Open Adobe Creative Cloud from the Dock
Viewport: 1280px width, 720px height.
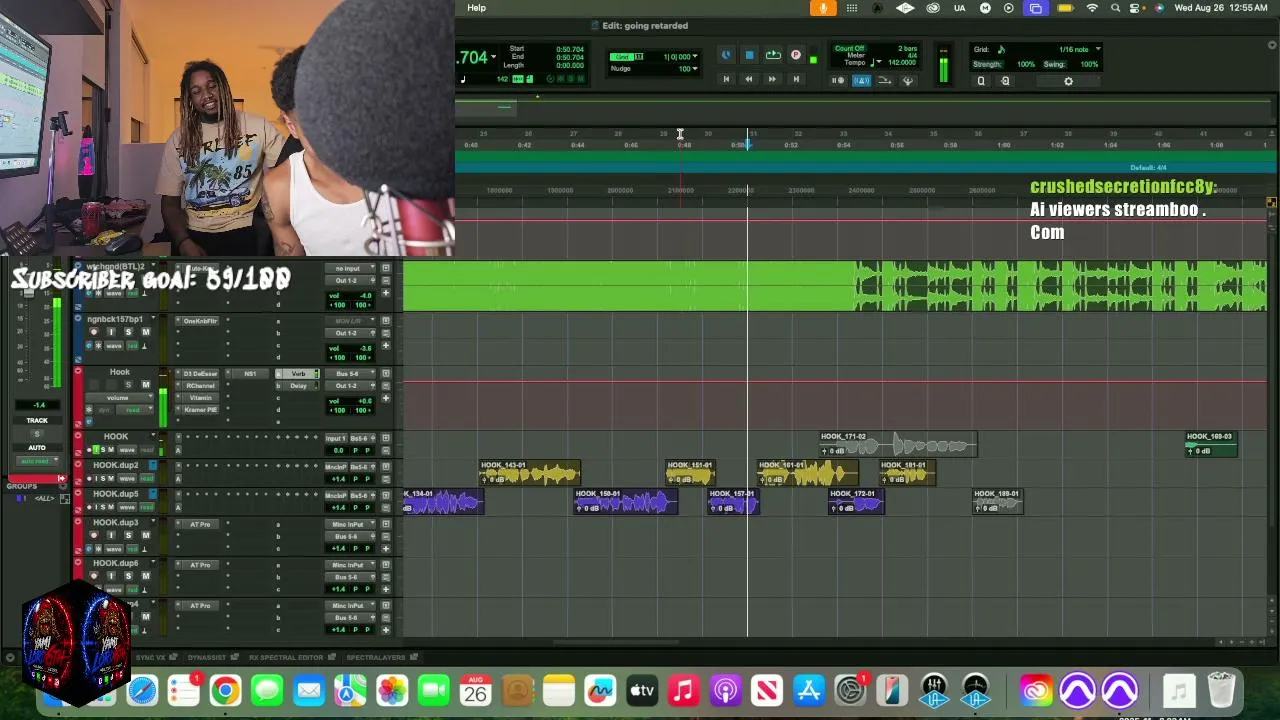pyautogui.click(x=1036, y=690)
